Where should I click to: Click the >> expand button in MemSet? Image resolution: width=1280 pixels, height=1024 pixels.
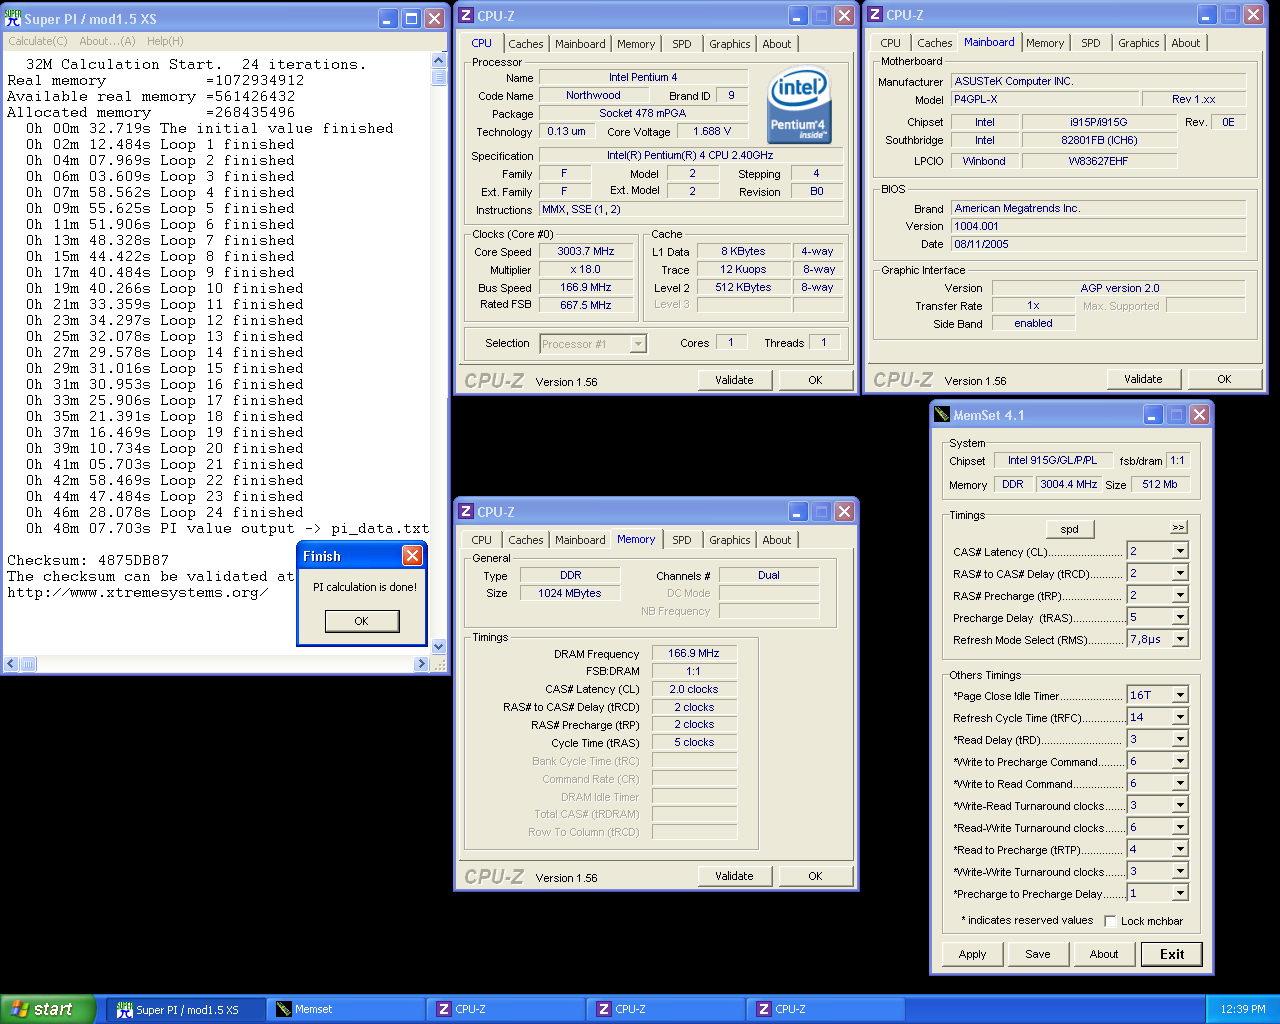coord(1178,527)
